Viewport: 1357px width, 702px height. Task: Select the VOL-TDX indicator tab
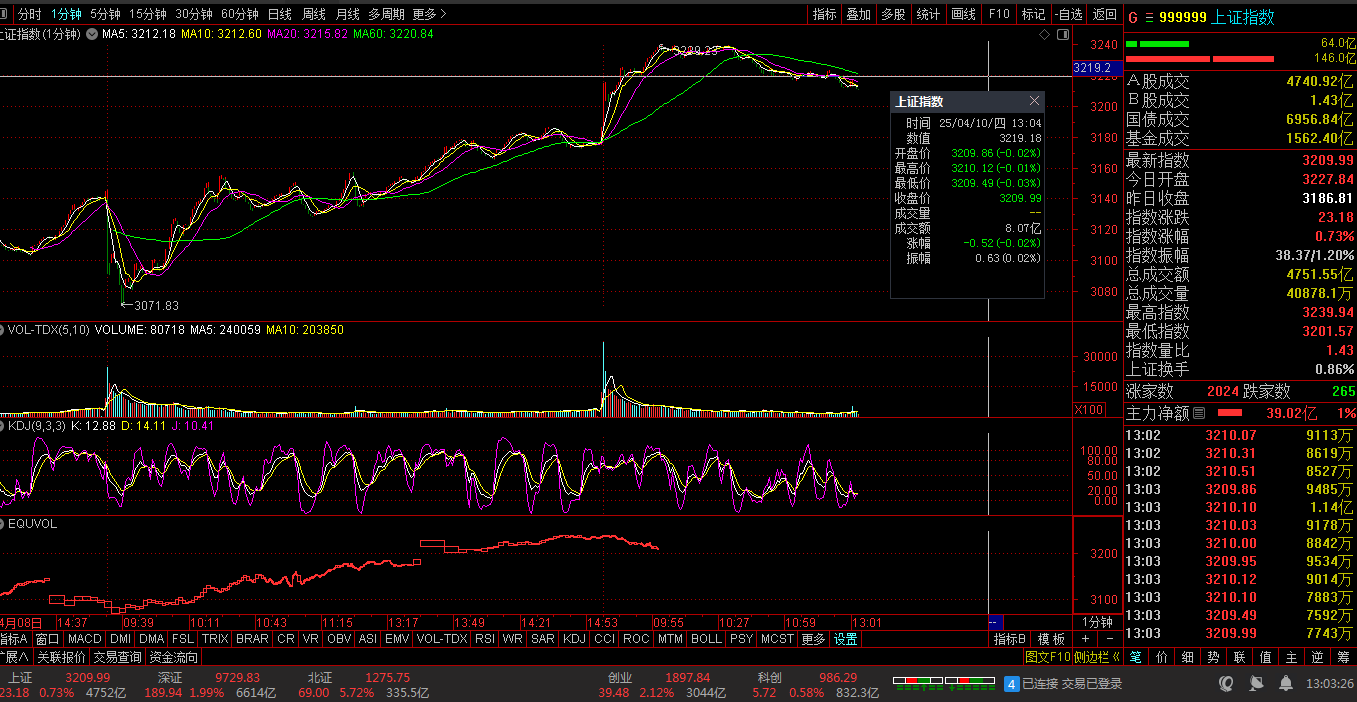tap(442, 639)
